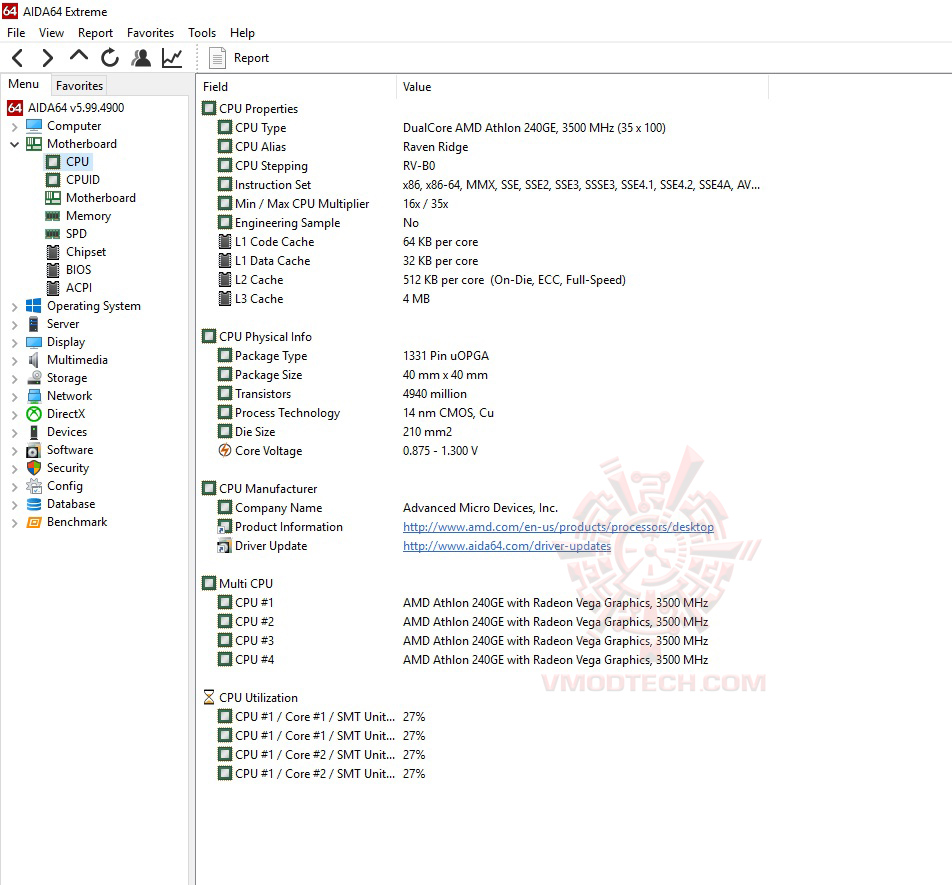Click the Refresh toolbar icon
The width and height of the screenshot is (952, 885).
(110, 58)
